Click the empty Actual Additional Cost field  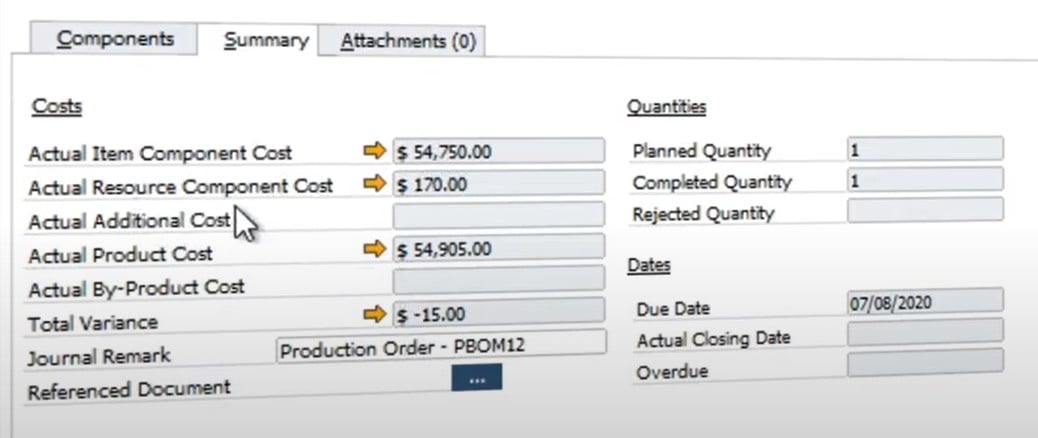[x=498, y=215]
